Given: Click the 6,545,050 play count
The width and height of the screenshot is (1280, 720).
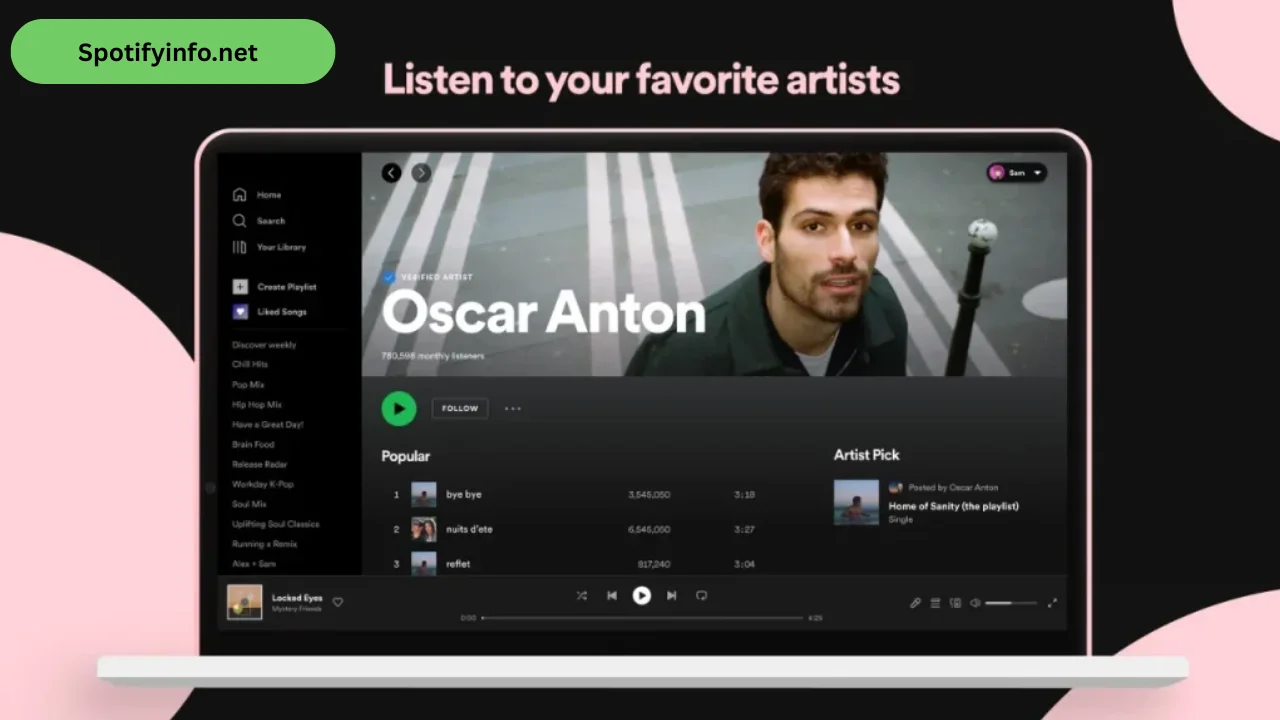Looking at the screenshot, I should pos(649,530).
